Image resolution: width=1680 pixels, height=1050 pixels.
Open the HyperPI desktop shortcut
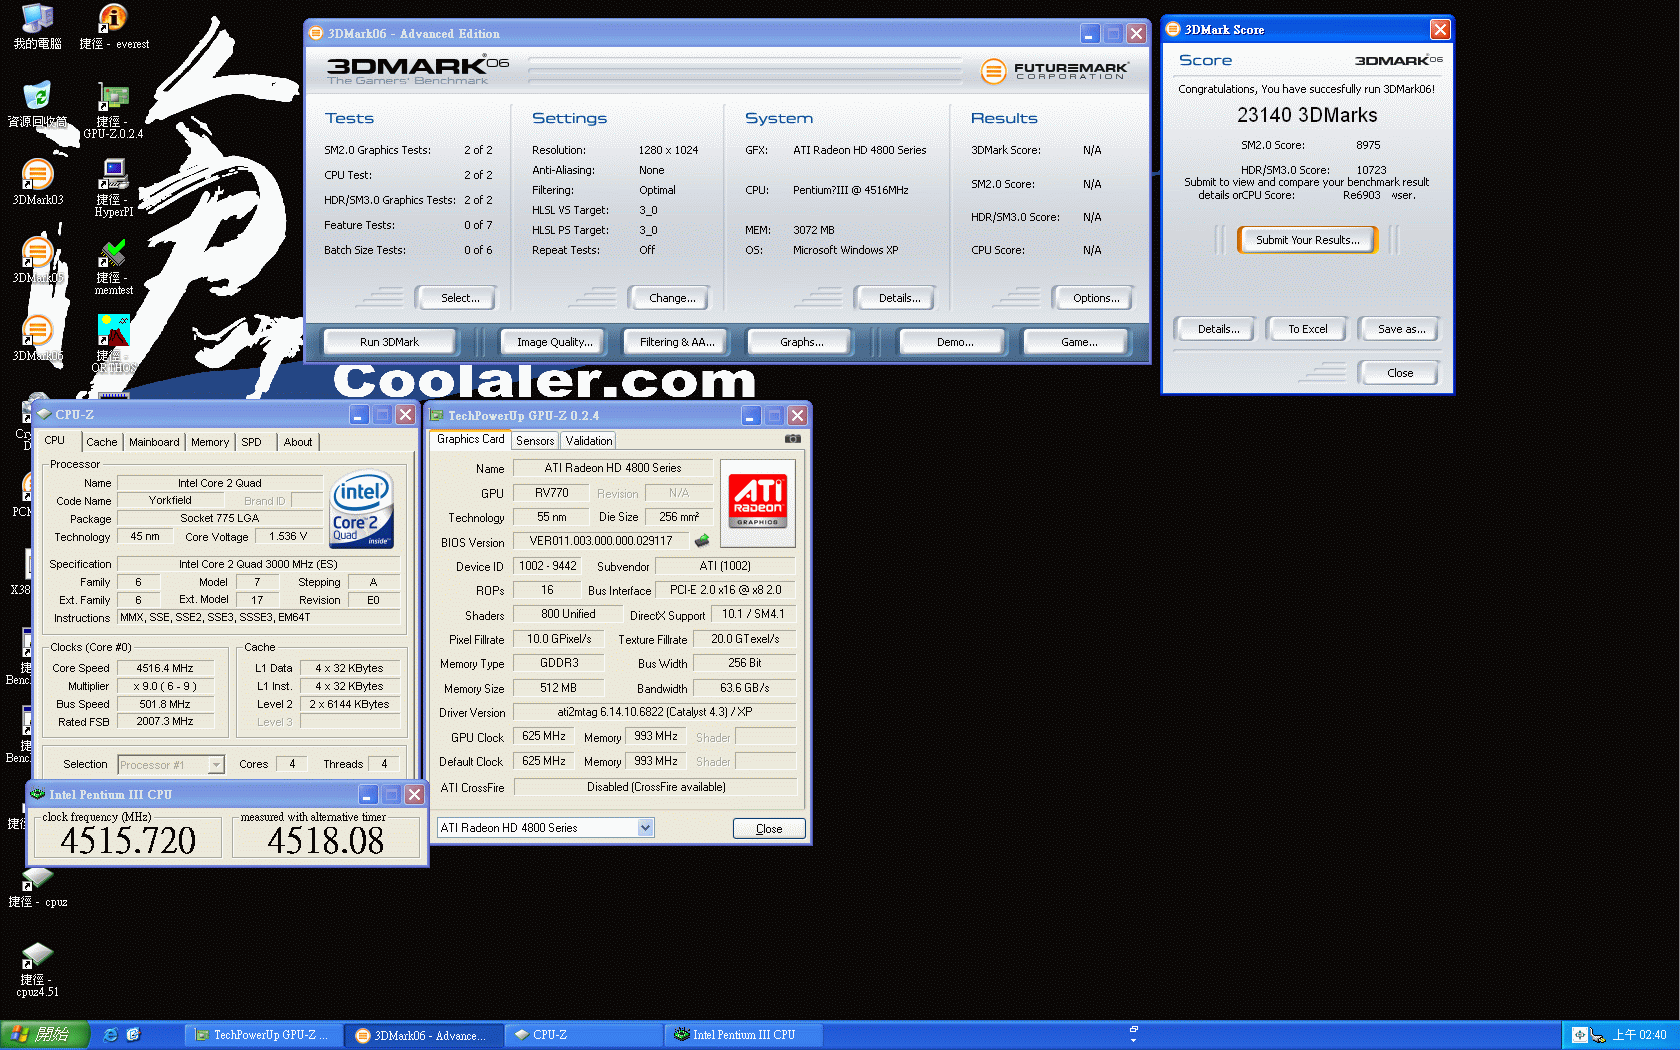click(113, 176)
